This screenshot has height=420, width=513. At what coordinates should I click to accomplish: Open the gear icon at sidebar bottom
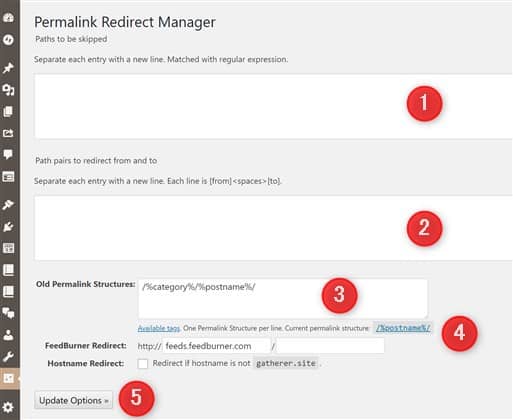tap(8, 407)
